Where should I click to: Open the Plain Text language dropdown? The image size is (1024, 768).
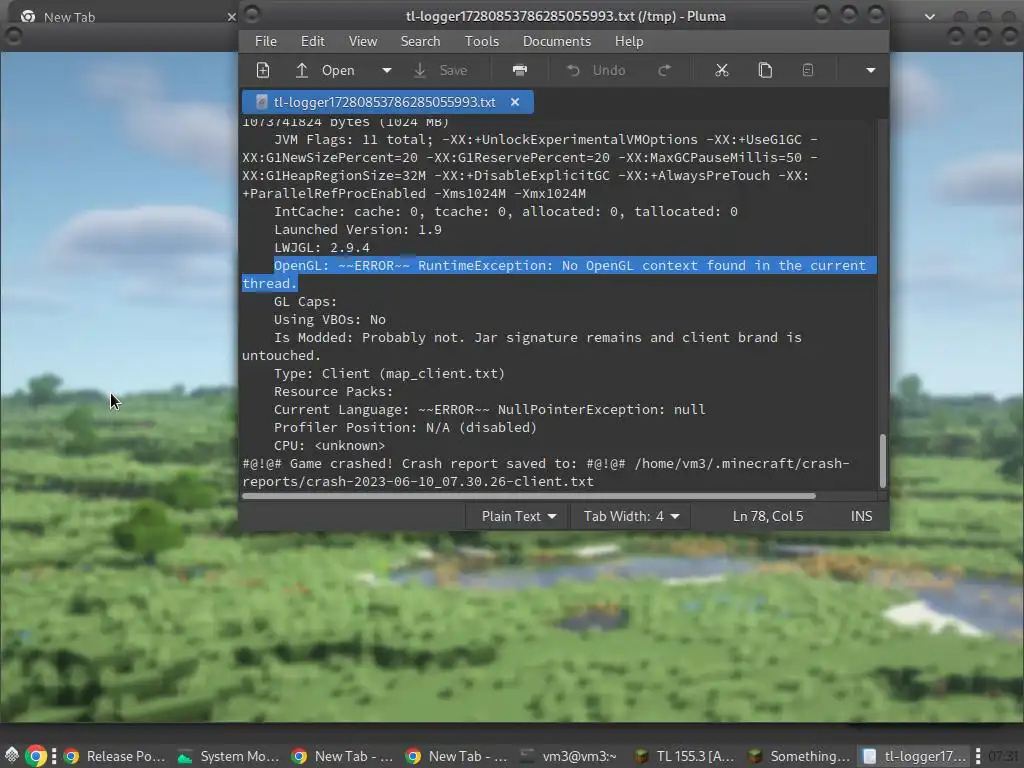click(x=519, y=517)
